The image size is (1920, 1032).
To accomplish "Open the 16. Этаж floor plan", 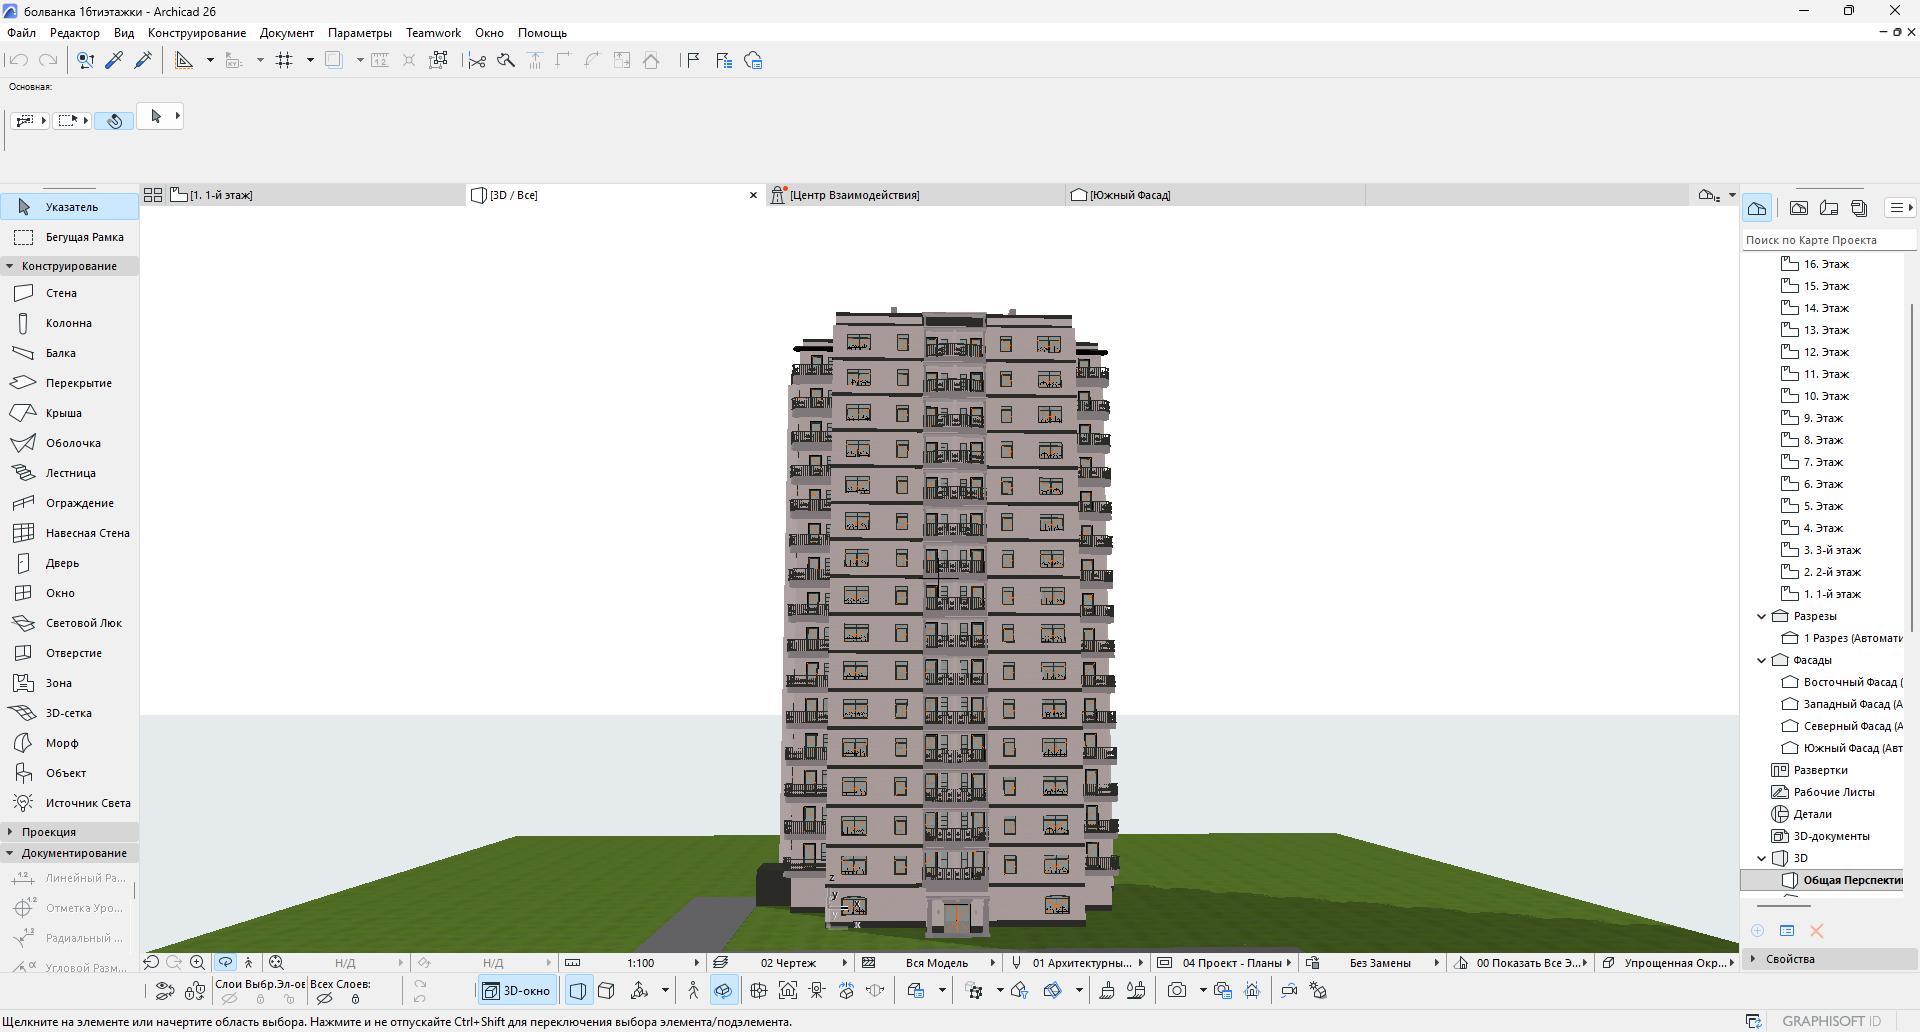I will tap(1825, 264).
